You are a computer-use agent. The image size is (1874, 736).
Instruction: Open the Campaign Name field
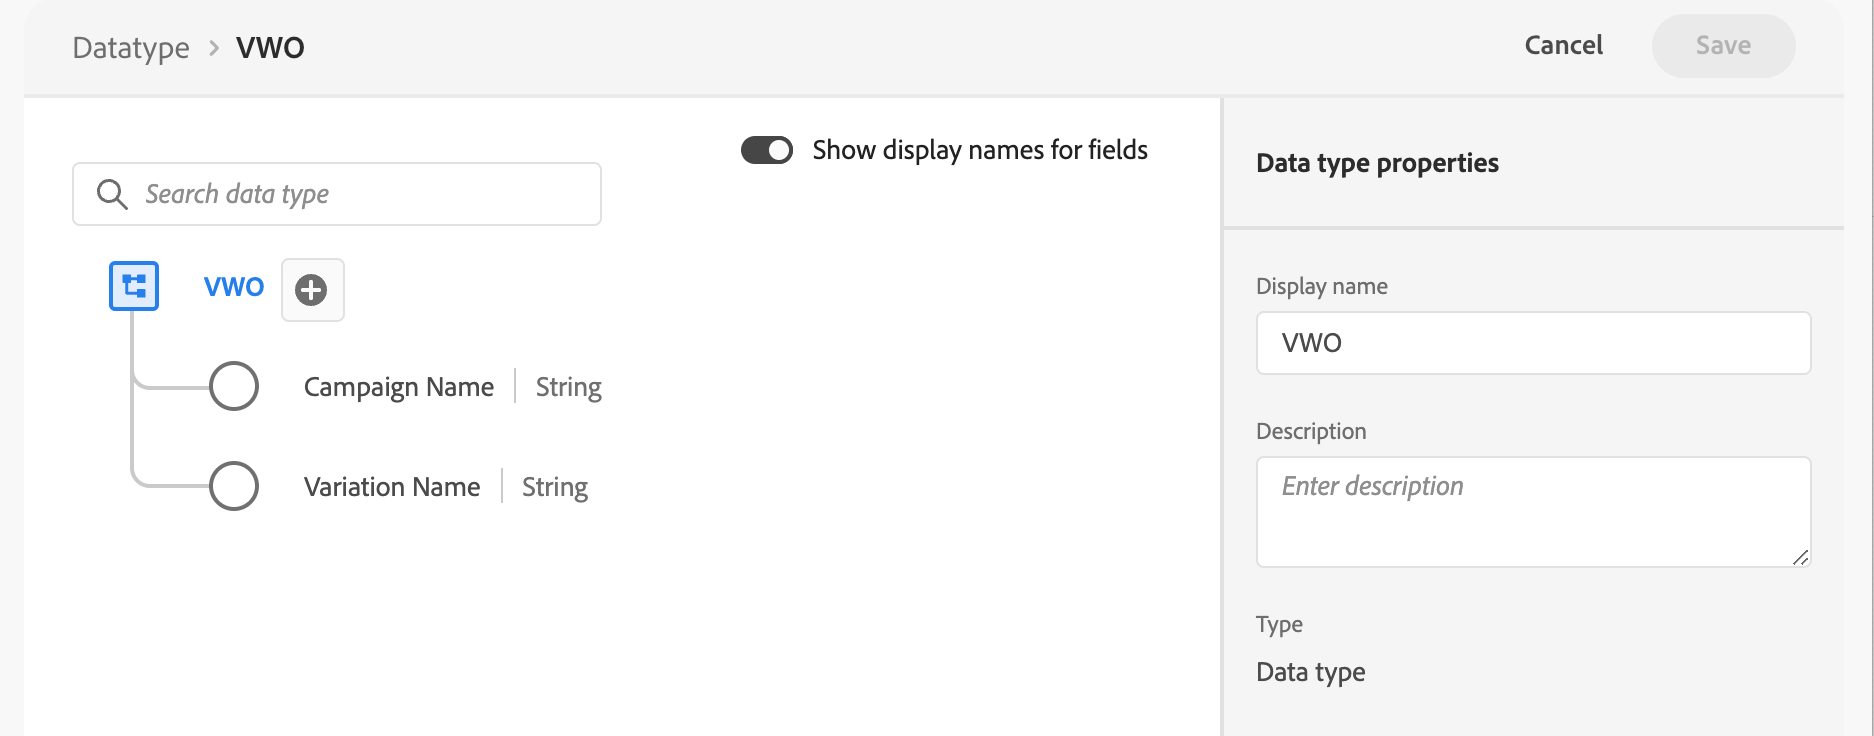coord(399,387)
